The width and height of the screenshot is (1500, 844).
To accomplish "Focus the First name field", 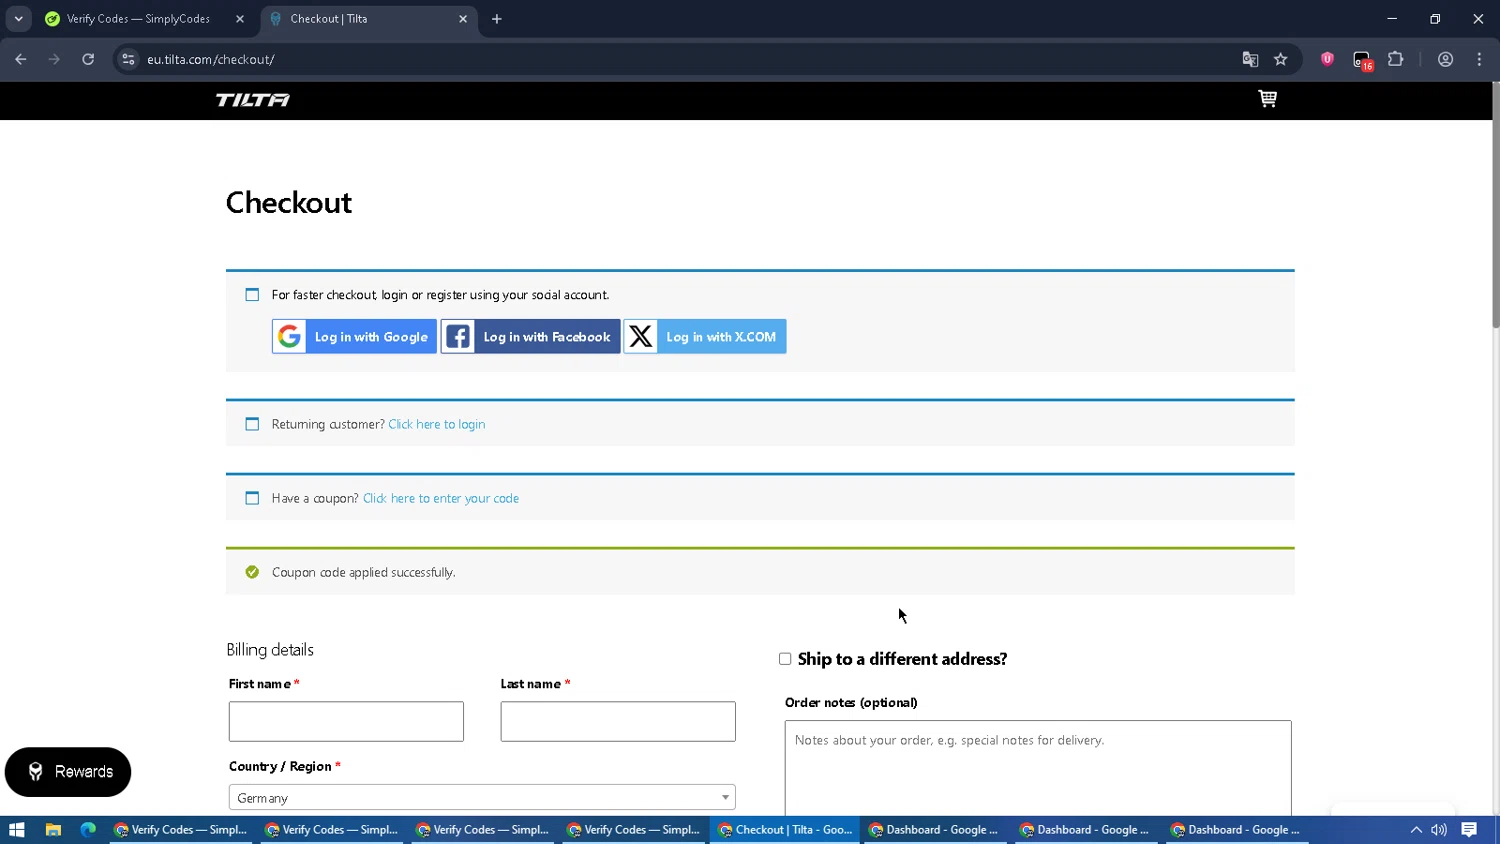I will [346, 721].
